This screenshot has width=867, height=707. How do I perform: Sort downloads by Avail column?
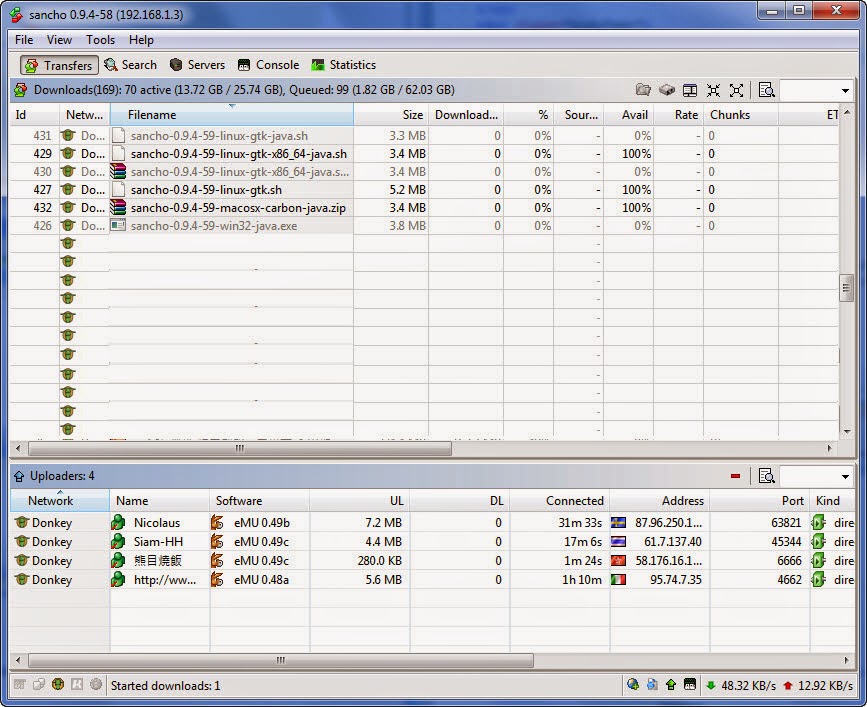pos(629,114)
